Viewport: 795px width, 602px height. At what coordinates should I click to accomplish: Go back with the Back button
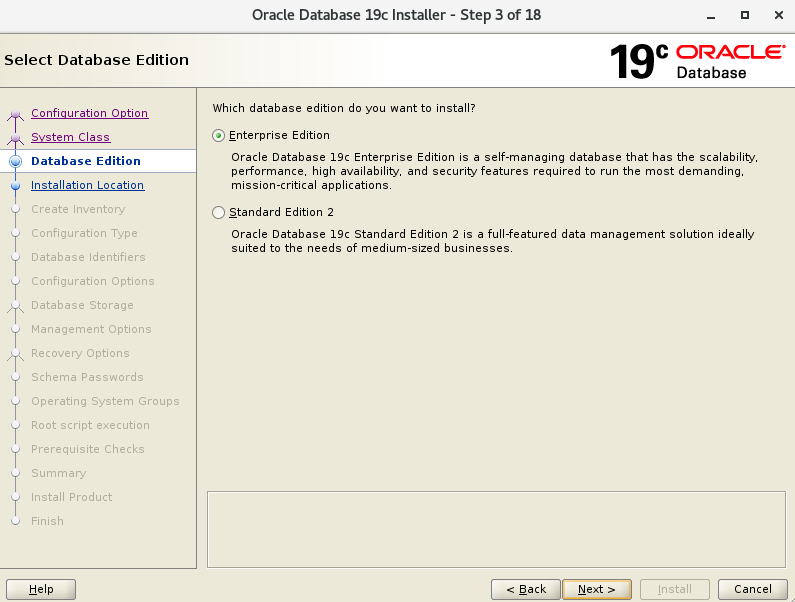click(x=526, y=589)
